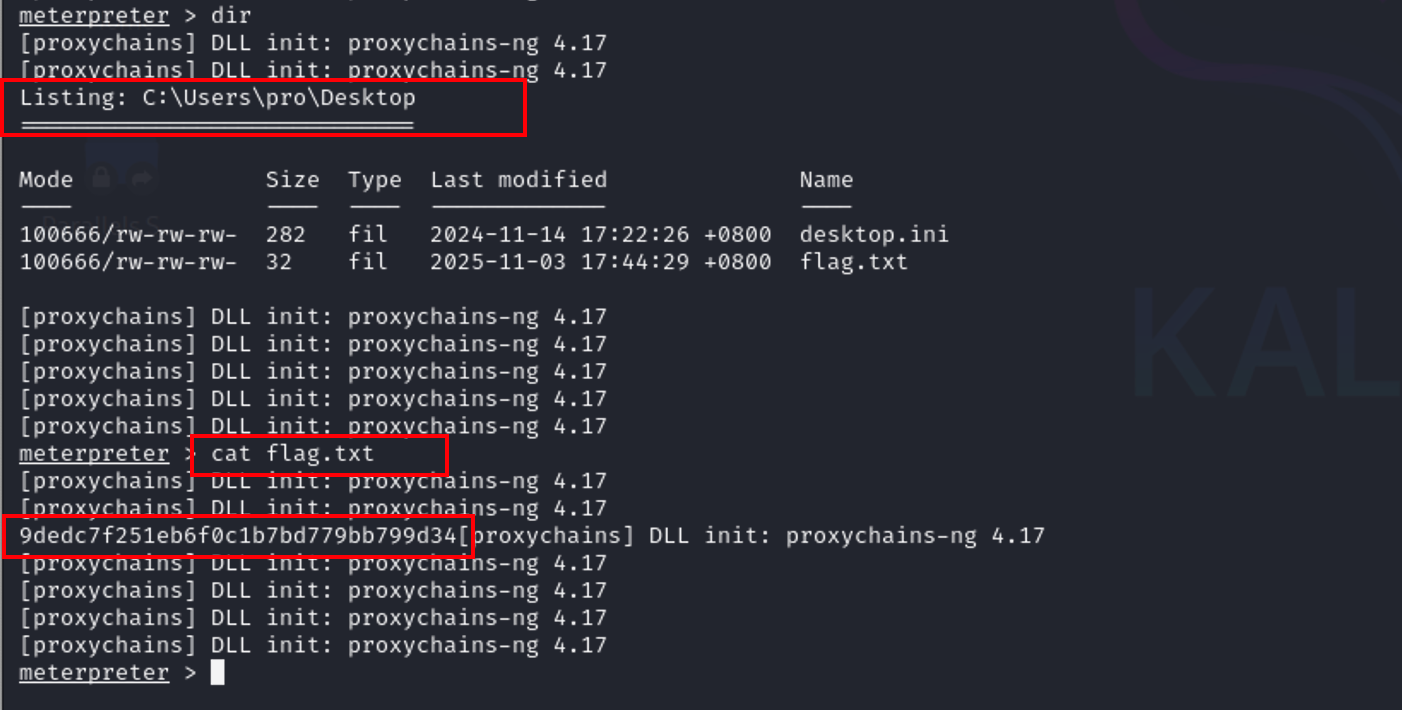This screenshot has width=1402, height=710.
Task: Click the "Last modified" column header
Action: pos(518,180)
